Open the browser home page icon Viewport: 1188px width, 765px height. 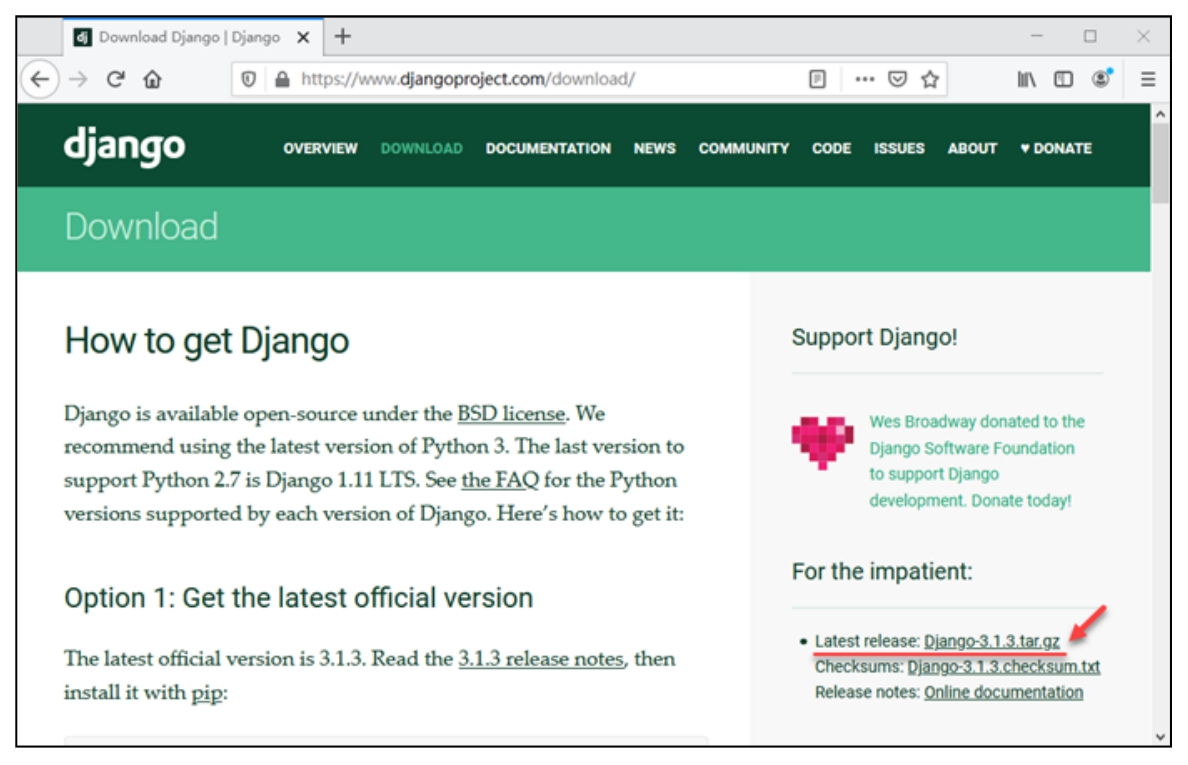coord(152,79)
